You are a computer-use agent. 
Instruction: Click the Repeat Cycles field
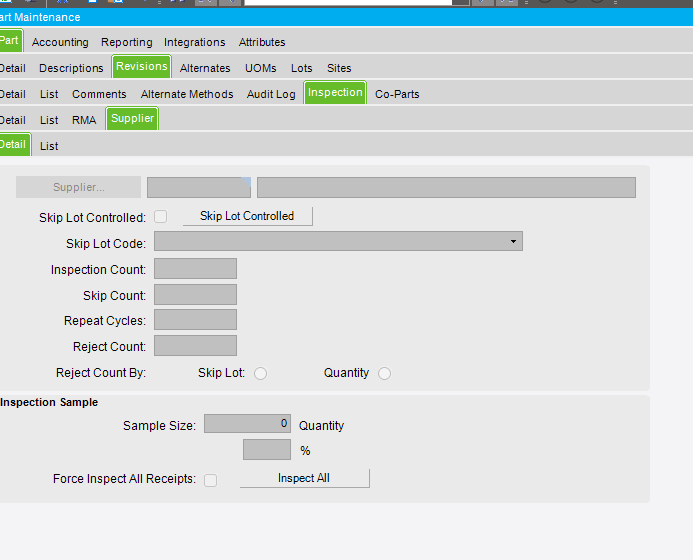point(195,320)
